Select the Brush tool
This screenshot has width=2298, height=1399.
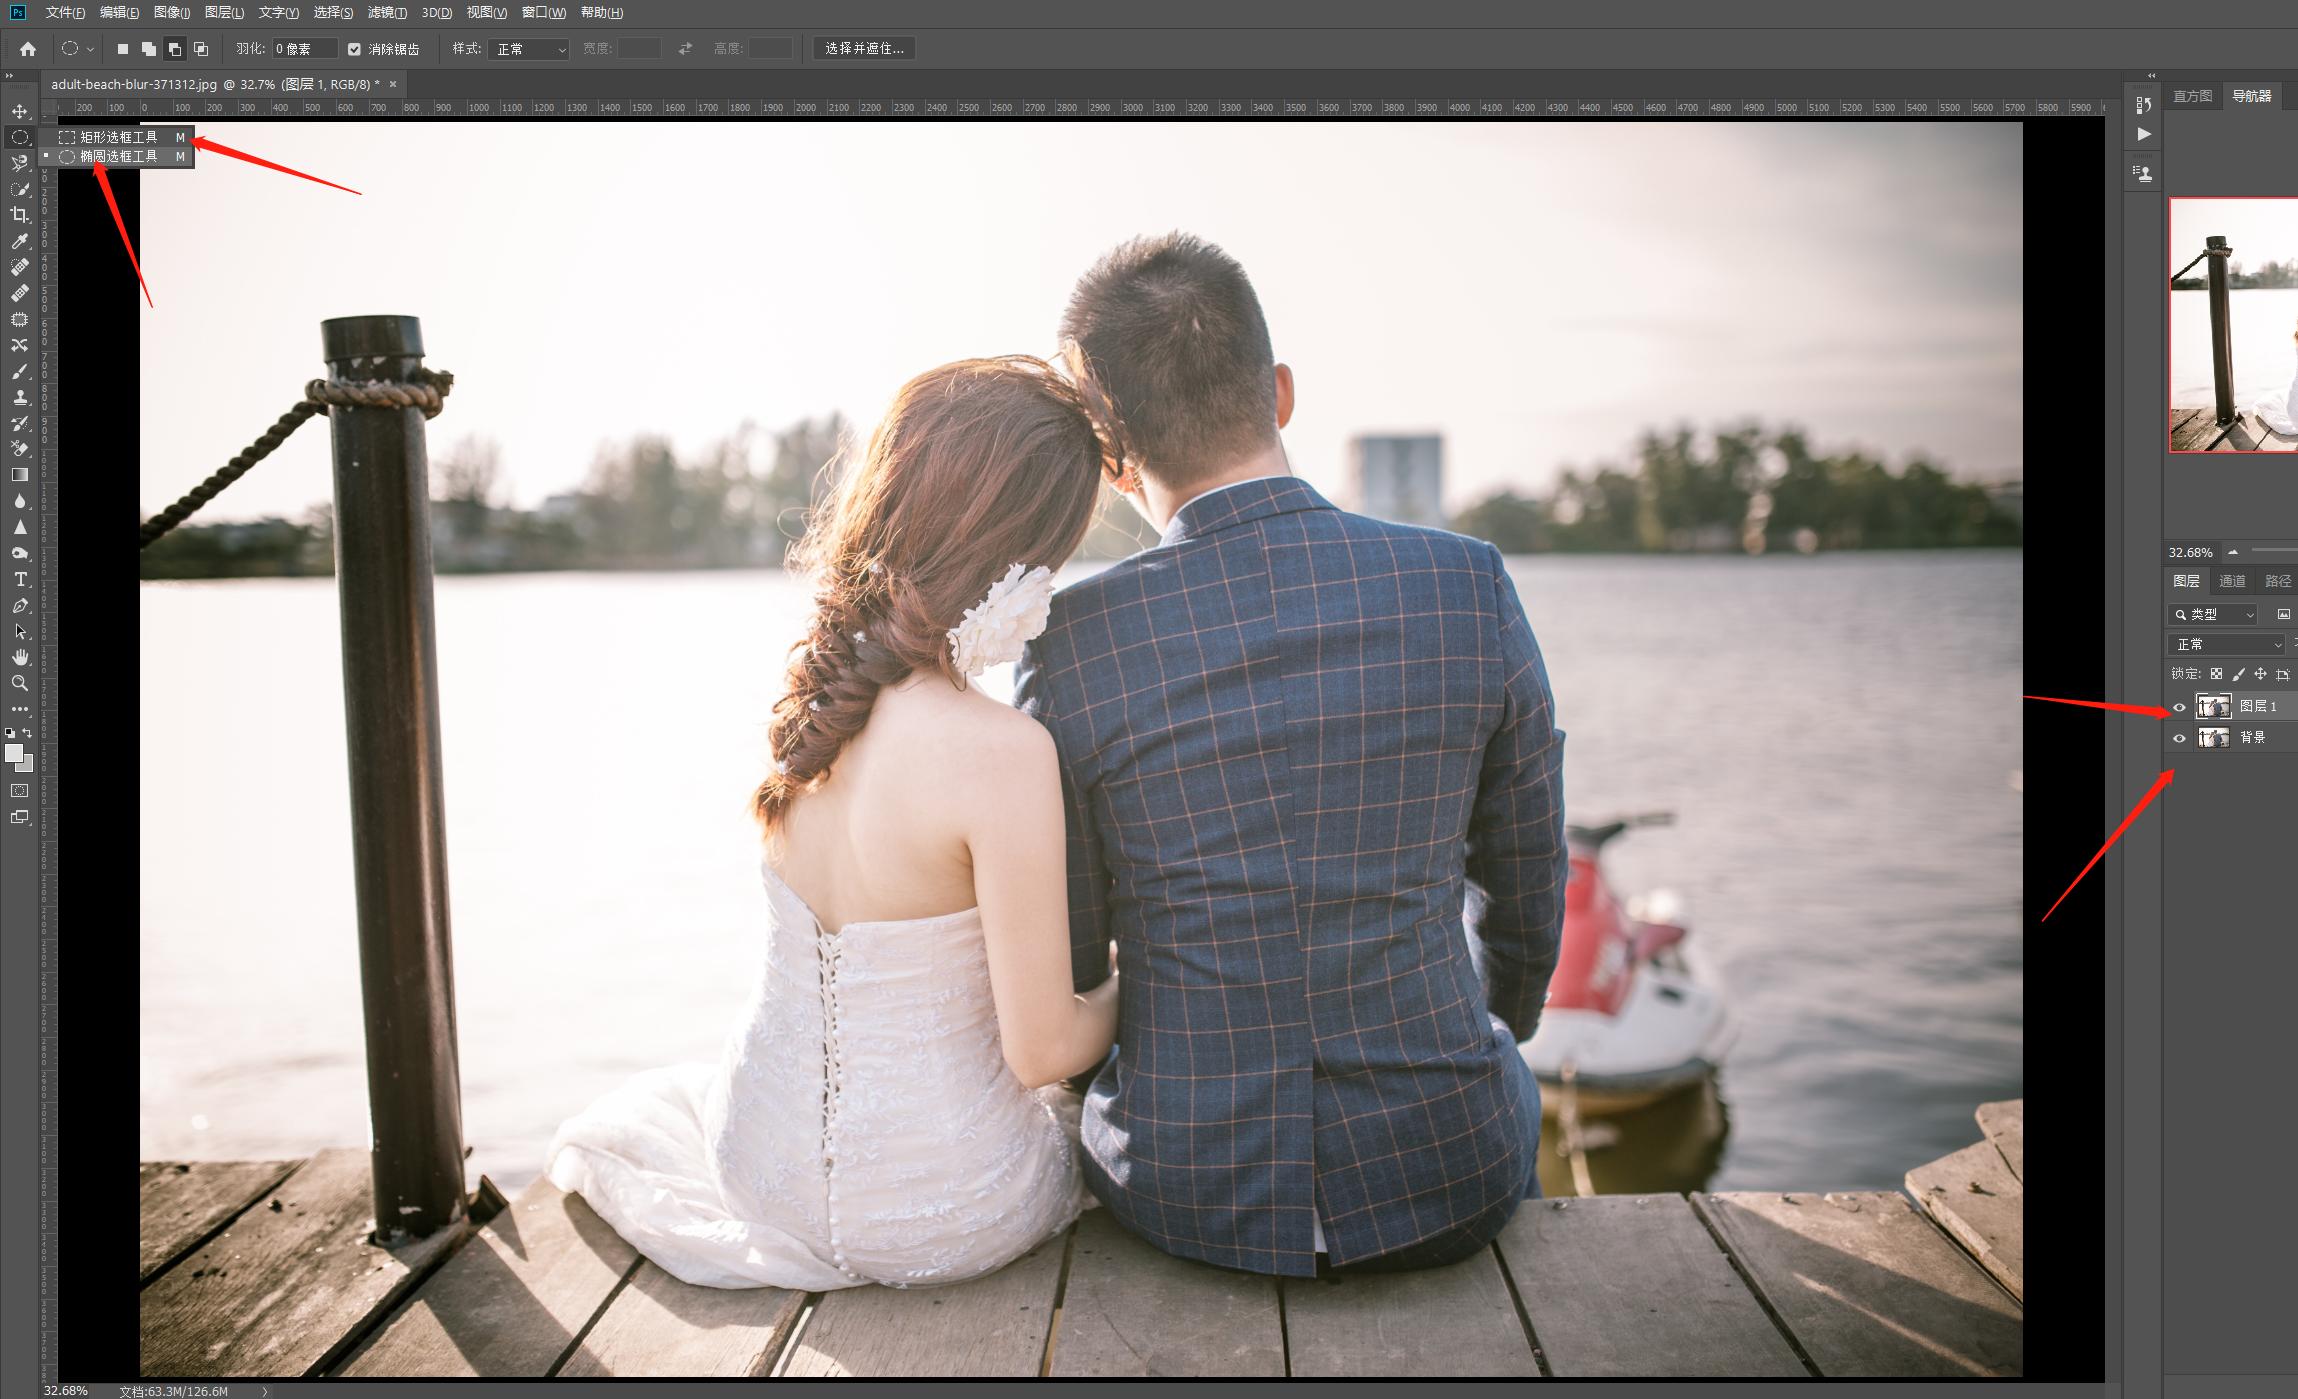[x=19, y=371]
